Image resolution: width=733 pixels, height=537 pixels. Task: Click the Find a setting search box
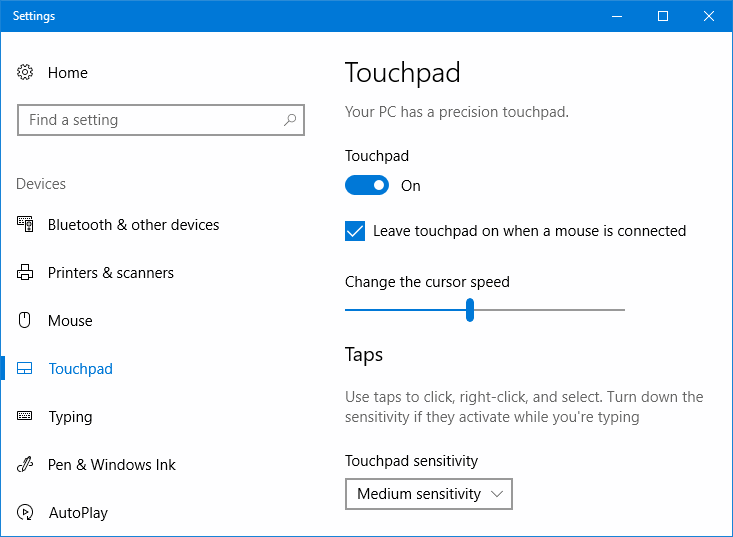[150, 120]
